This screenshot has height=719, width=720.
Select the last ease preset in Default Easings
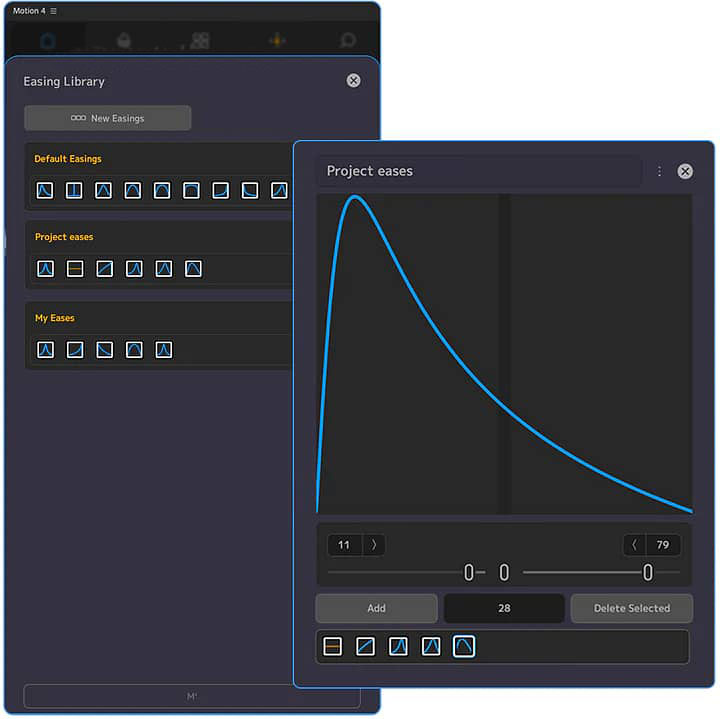[279, 190]
